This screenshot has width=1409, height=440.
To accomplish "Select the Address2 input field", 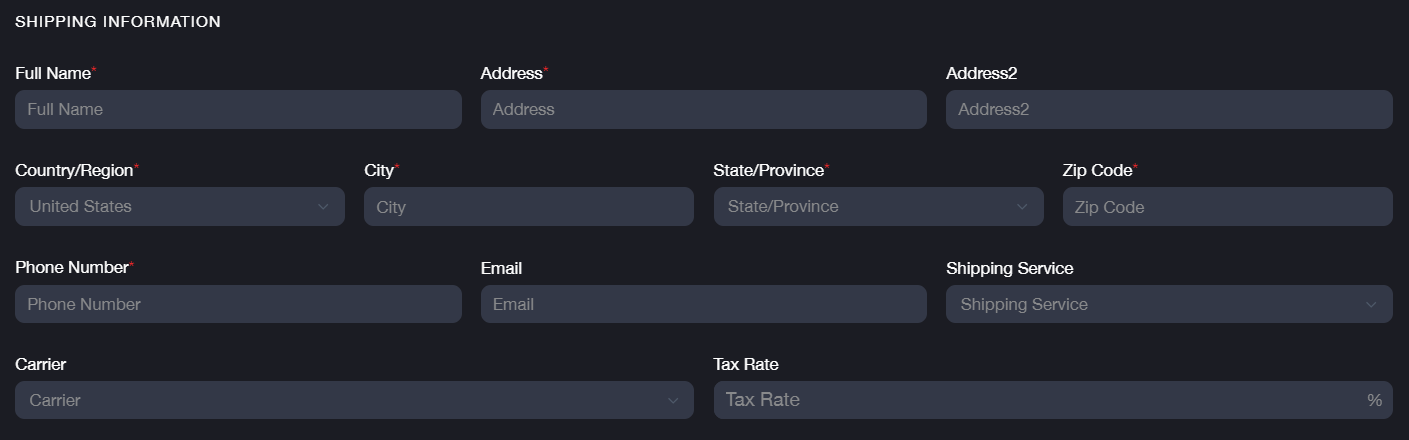I will pyautogui.click(x=1168, y=109).
